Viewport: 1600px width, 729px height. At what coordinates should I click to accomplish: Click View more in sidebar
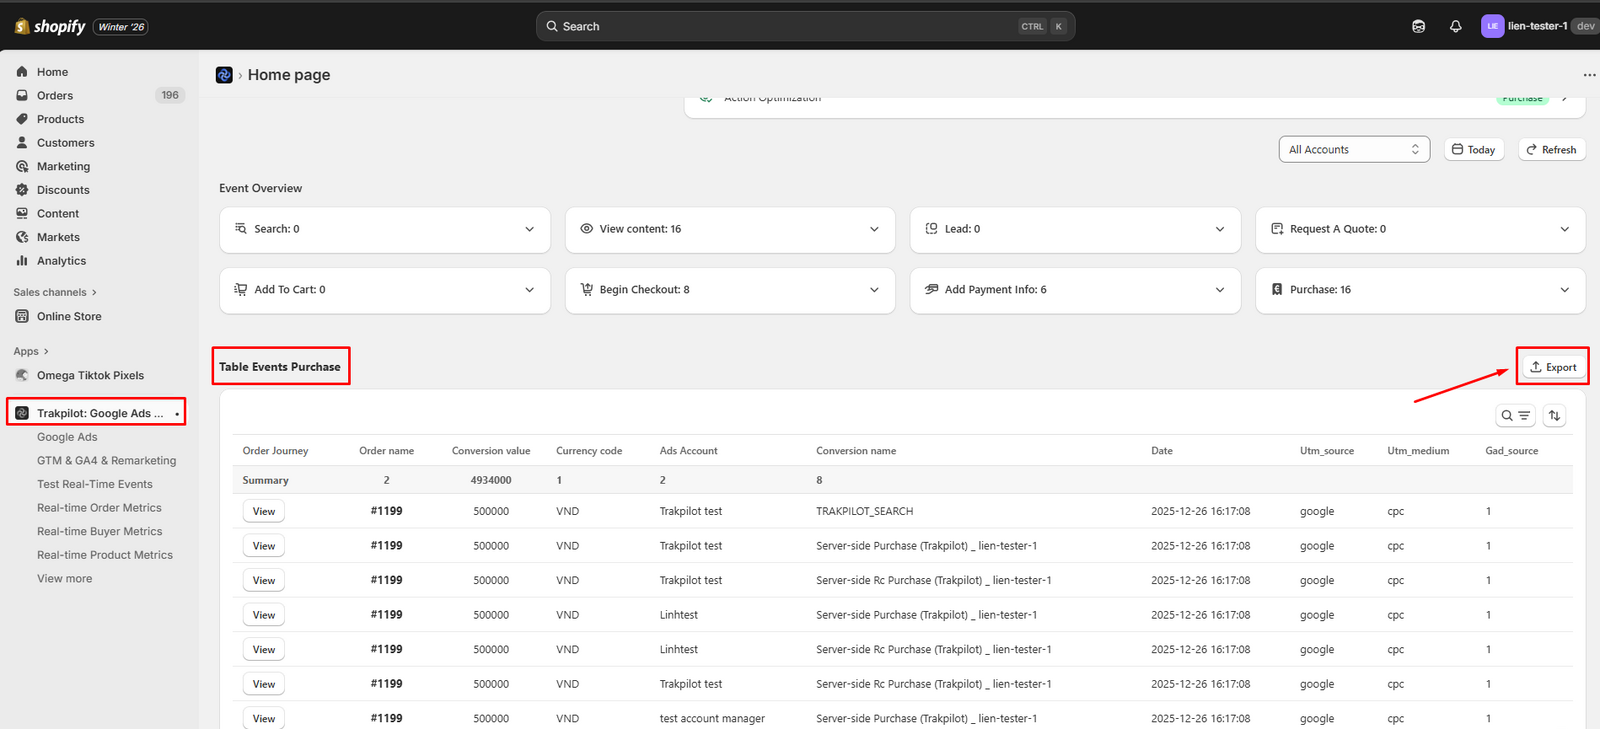(64, 579)
